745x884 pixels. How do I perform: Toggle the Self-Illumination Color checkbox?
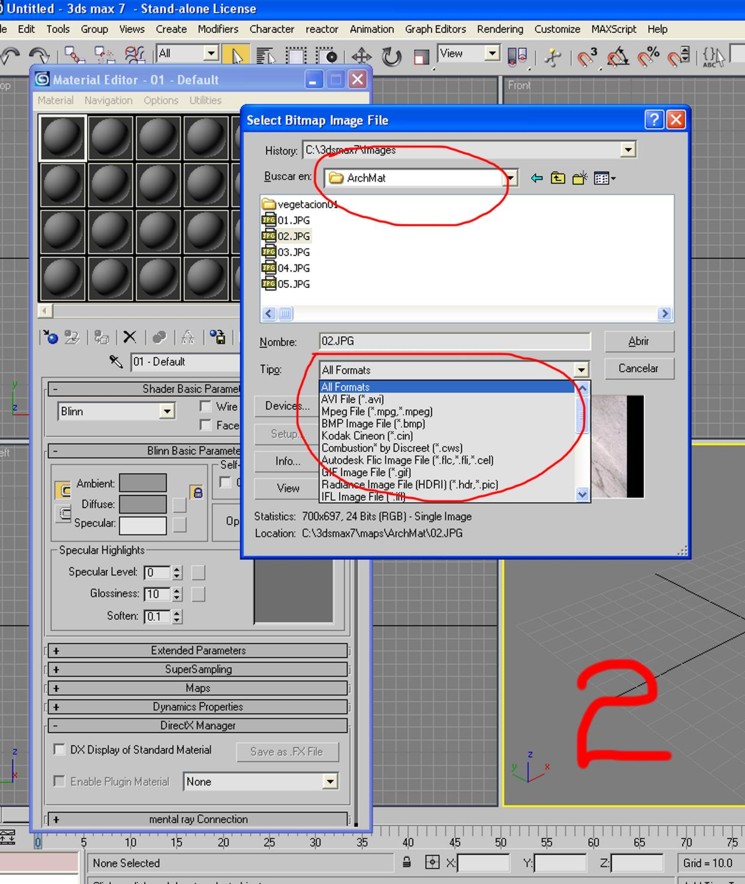pos(225,482)
